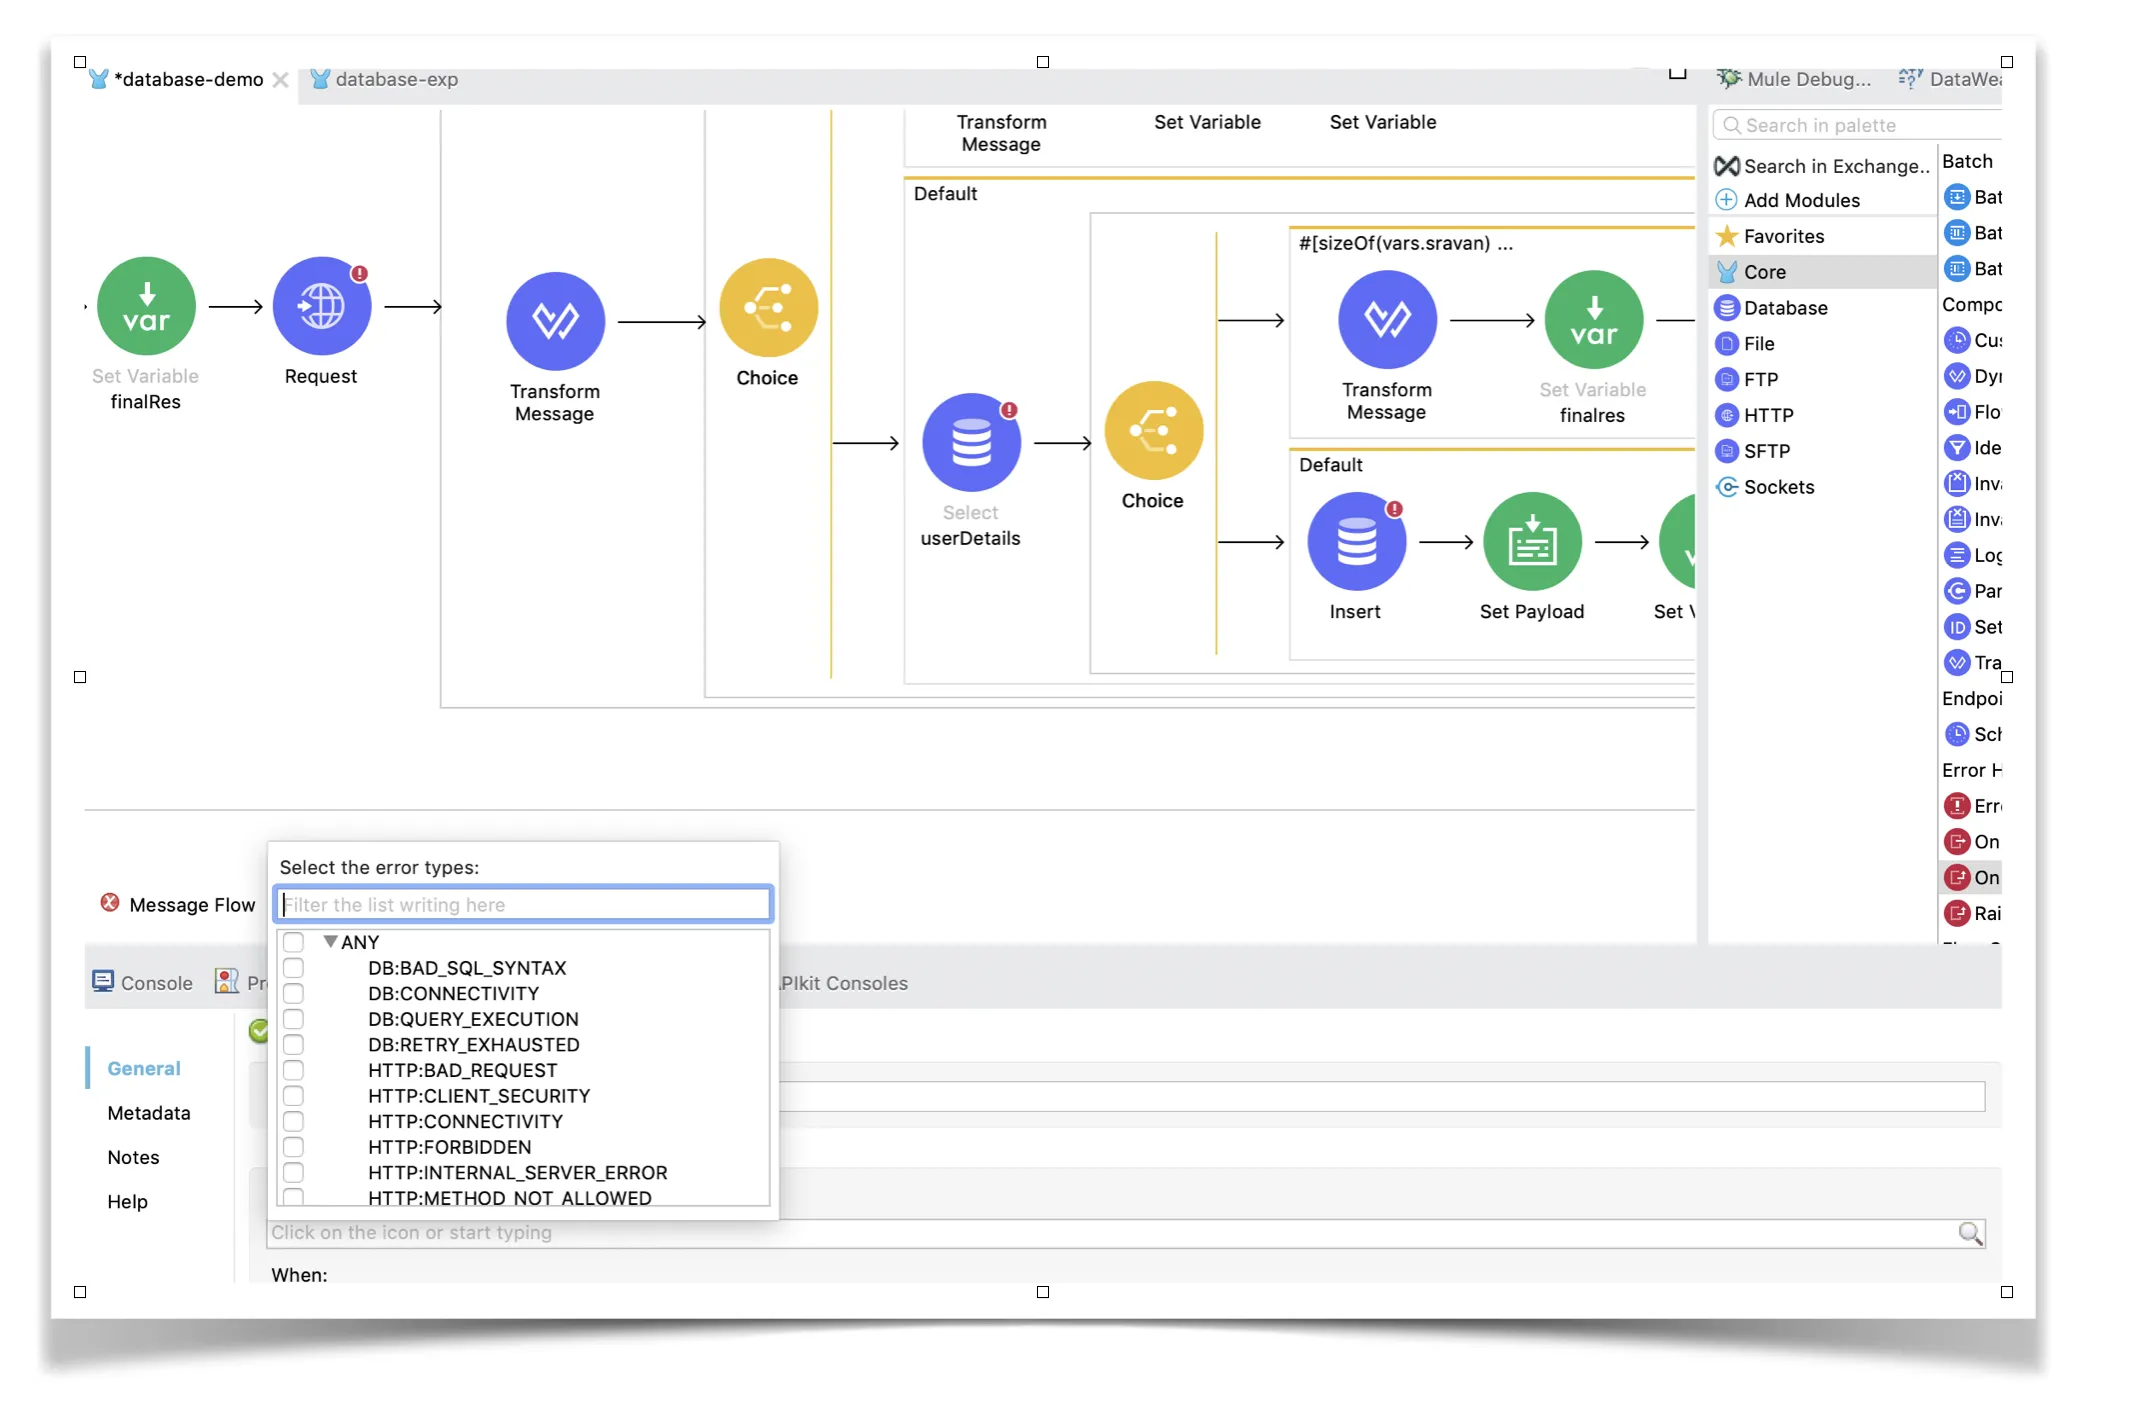The height and width of the screenshot is (1402, 2138).
Task: Open the General properties tab
Action: click(x=144, y=1068)
